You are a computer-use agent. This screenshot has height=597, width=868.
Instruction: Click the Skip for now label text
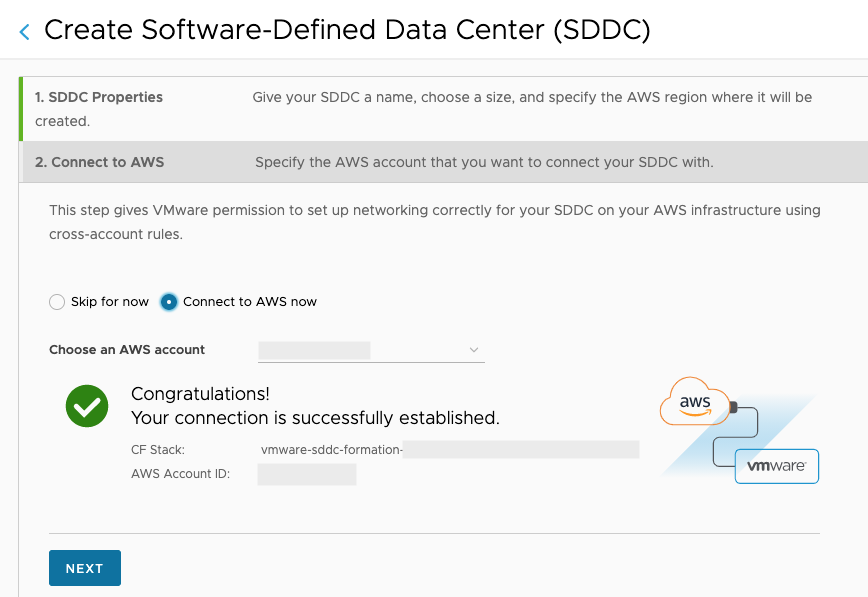[x=110, y=302]
